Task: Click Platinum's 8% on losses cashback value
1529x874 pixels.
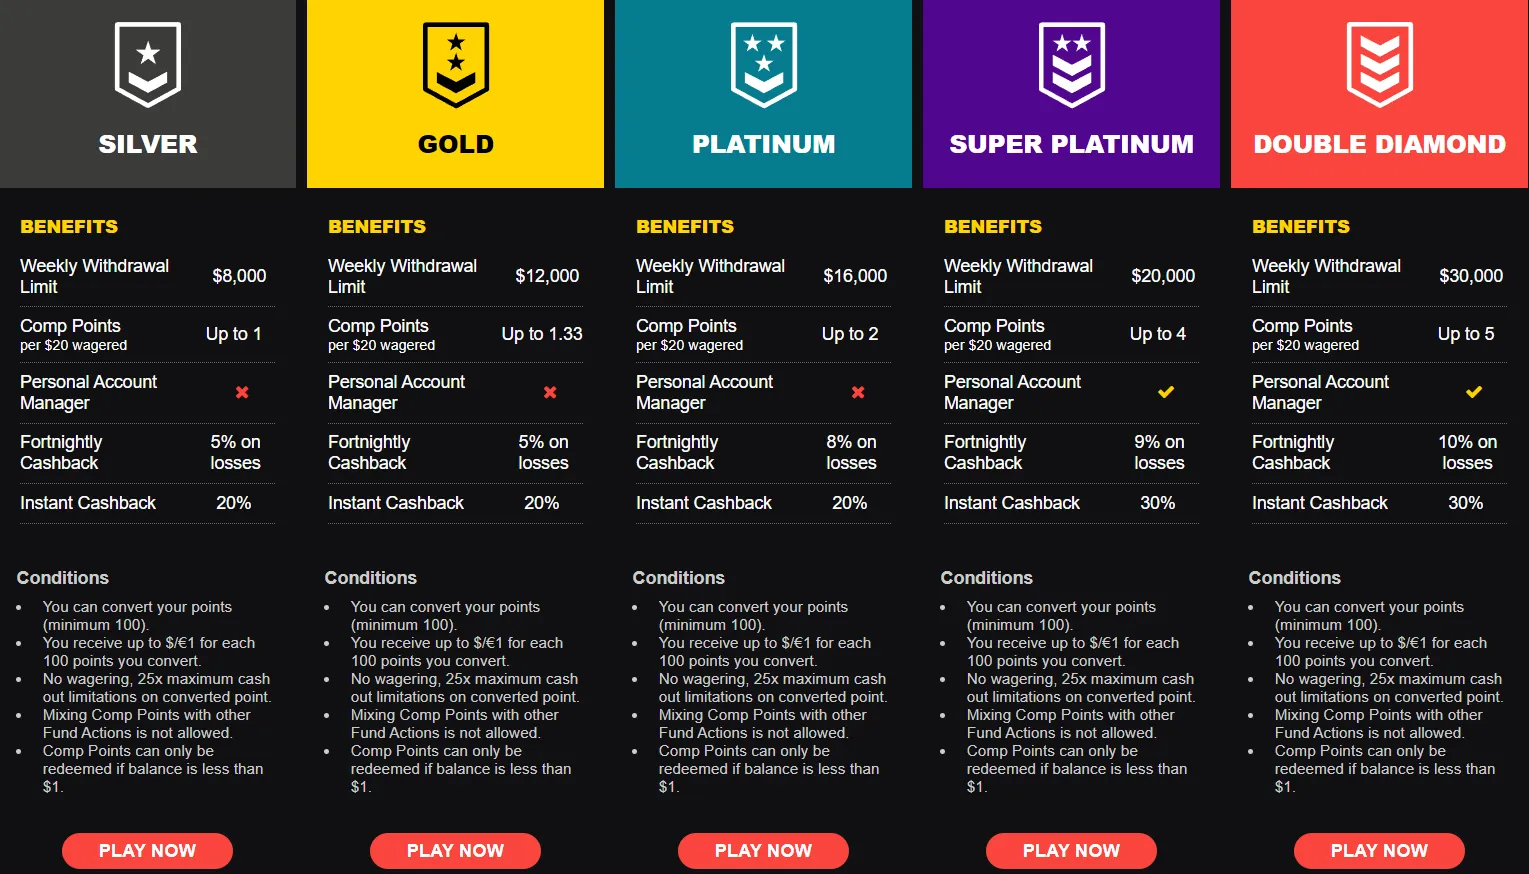Action: pos(851,452)
